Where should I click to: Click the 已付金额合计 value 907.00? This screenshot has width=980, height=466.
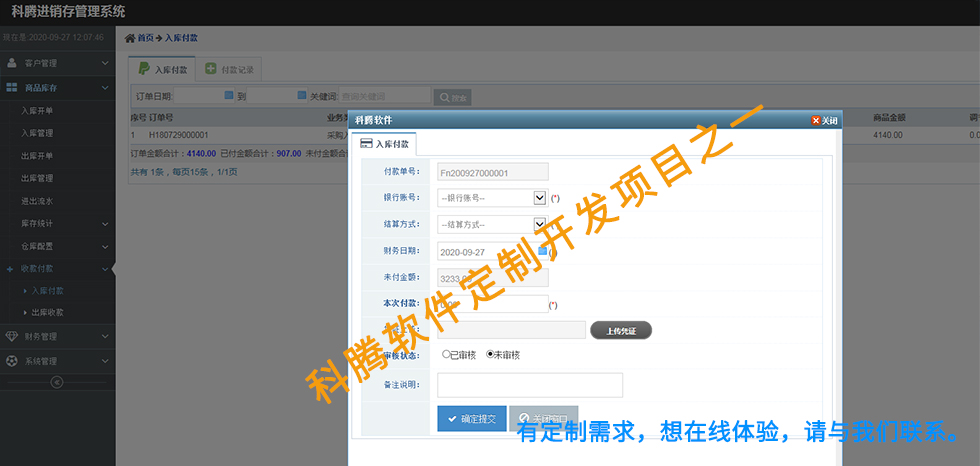(289, 153)
